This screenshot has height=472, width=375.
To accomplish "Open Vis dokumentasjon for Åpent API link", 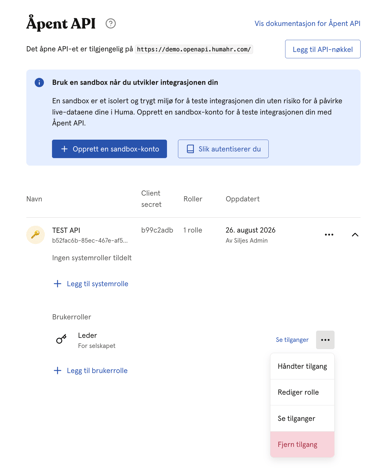I will pos(307,24).
